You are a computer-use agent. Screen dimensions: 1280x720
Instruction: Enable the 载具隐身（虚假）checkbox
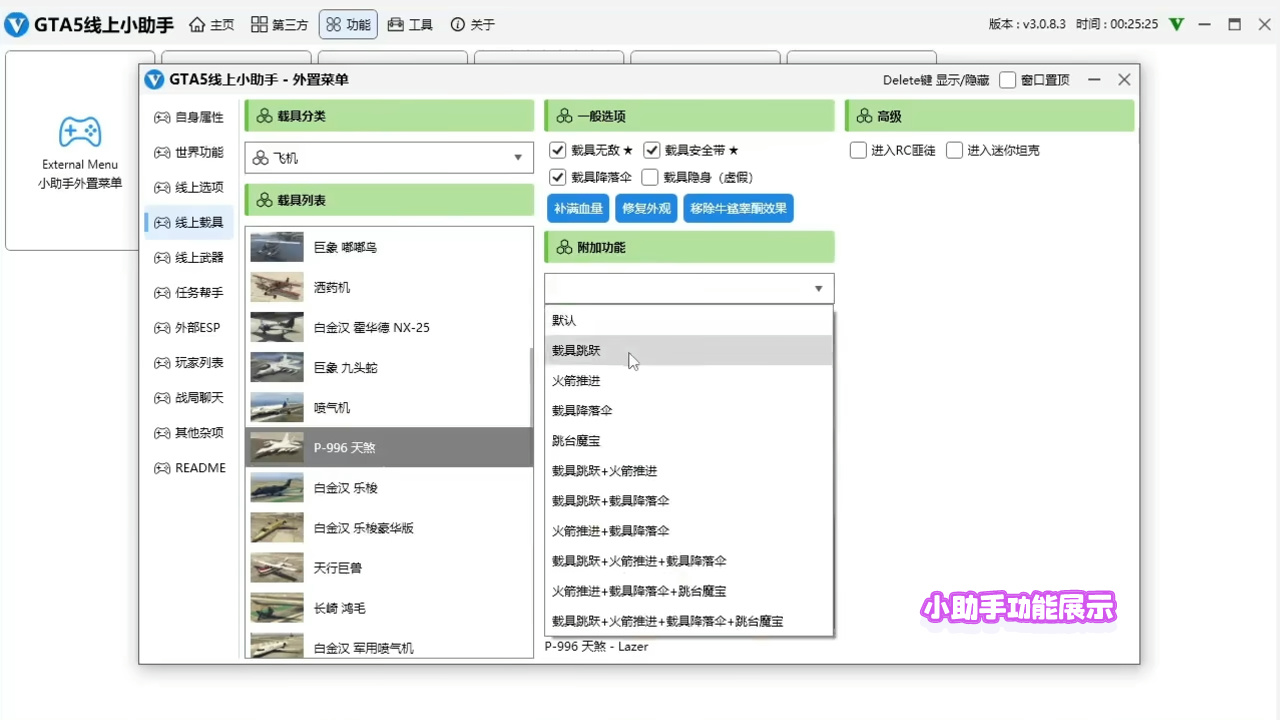tap(651, 177)
